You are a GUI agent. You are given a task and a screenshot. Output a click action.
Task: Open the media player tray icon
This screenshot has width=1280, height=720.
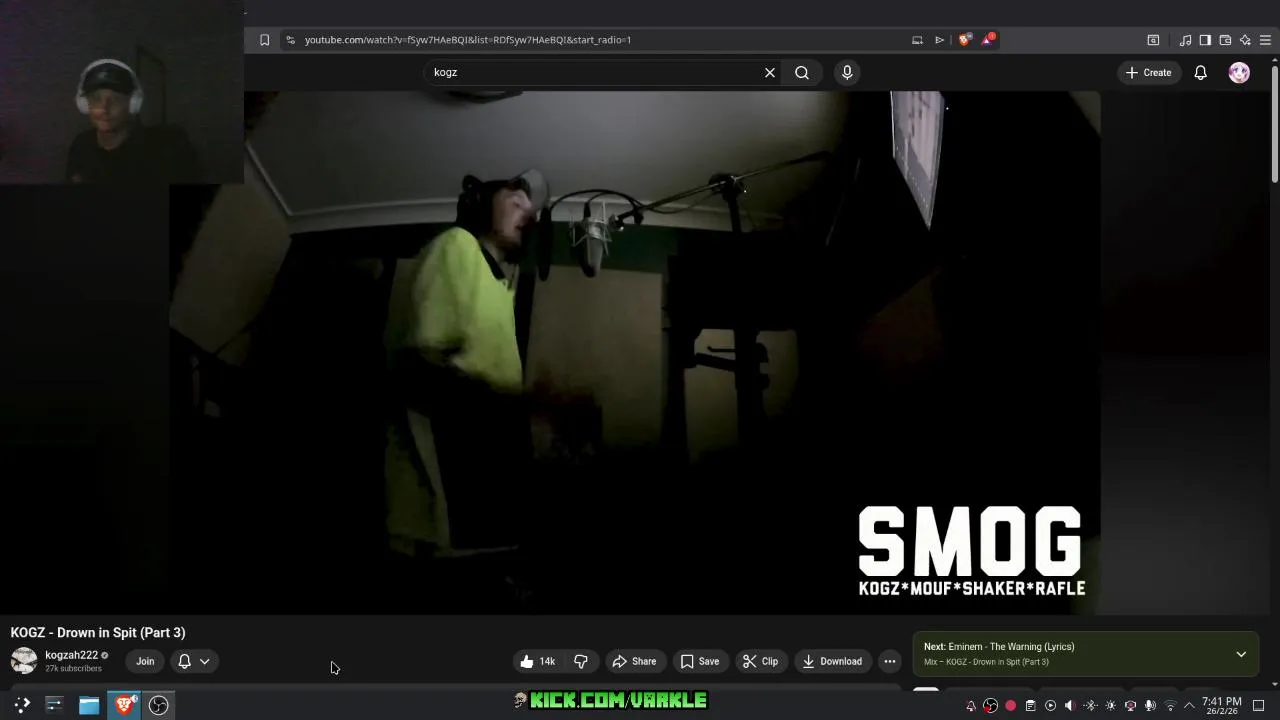pos(1050,706)
